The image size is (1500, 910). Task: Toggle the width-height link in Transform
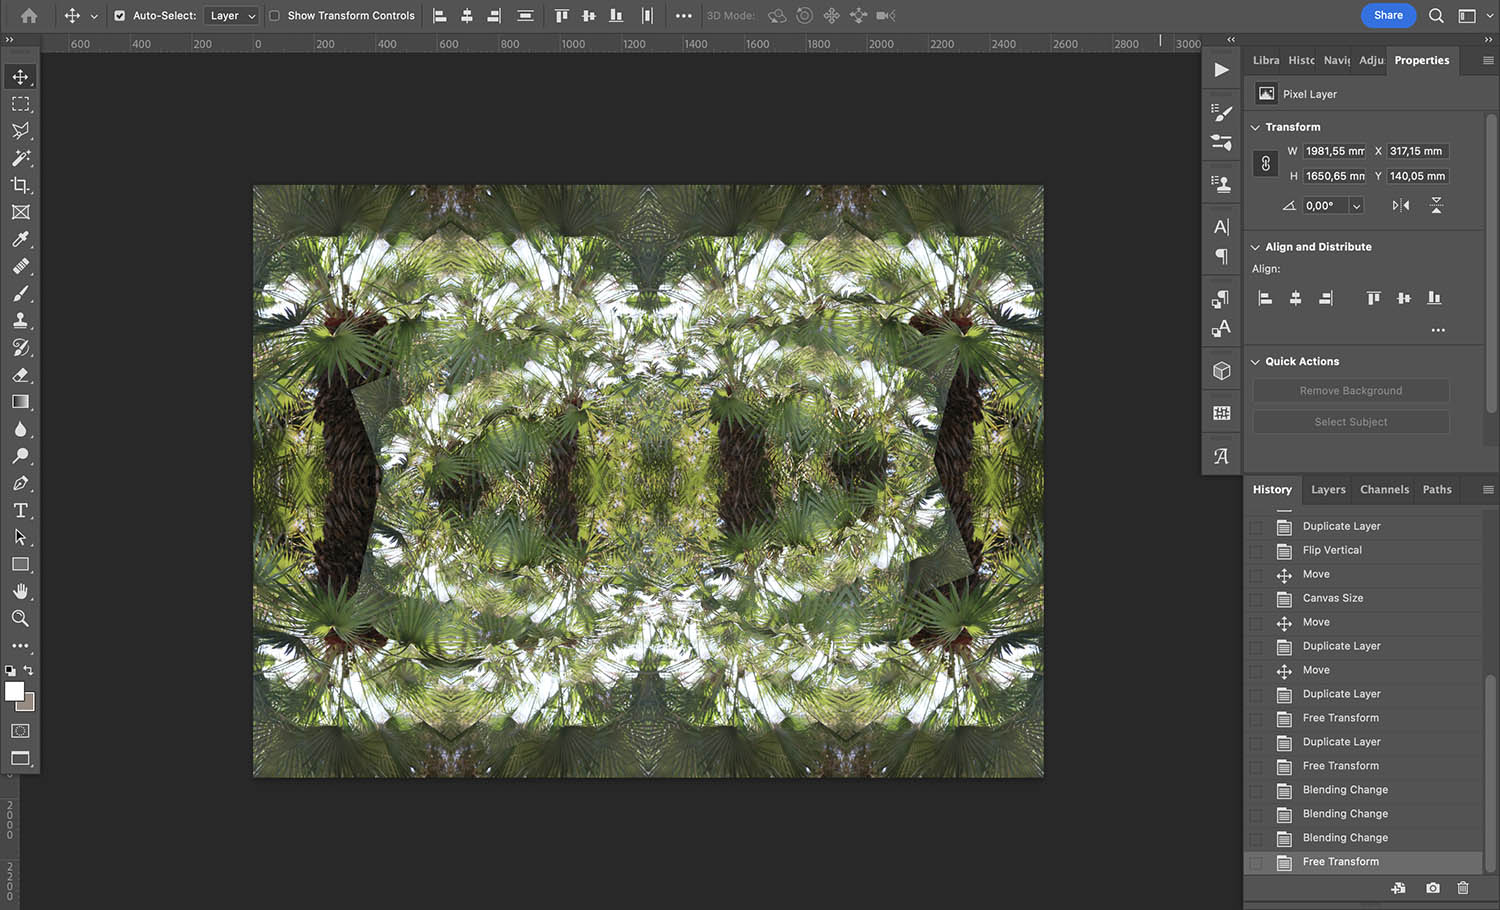tap(1265, 162)
